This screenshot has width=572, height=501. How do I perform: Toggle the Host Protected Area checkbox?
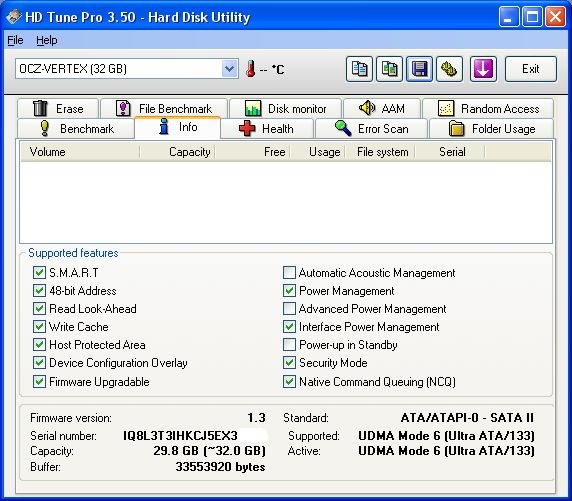(39, 344)
